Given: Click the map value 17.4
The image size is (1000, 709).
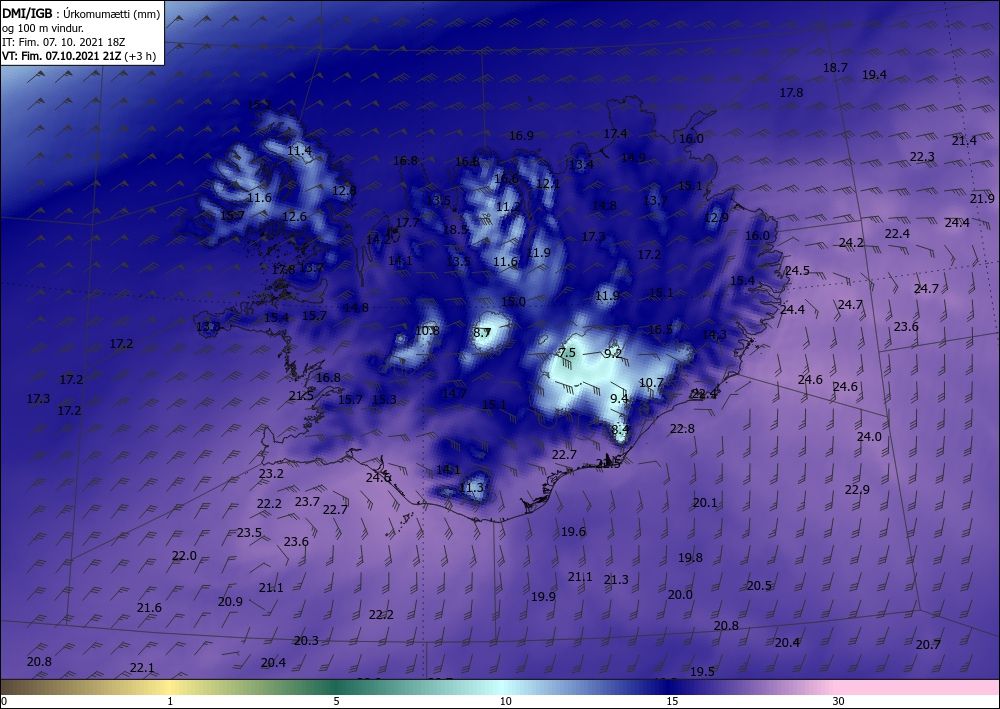Looking at the screenshot, I should point(615,134).
